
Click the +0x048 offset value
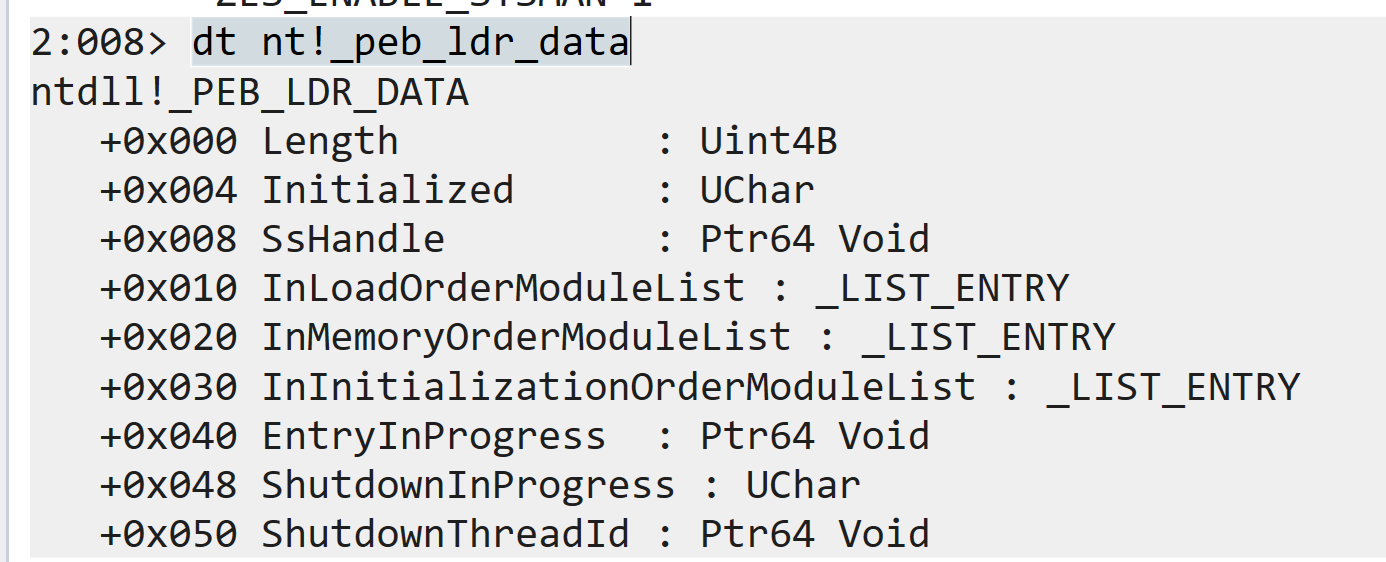pos(168,485)
